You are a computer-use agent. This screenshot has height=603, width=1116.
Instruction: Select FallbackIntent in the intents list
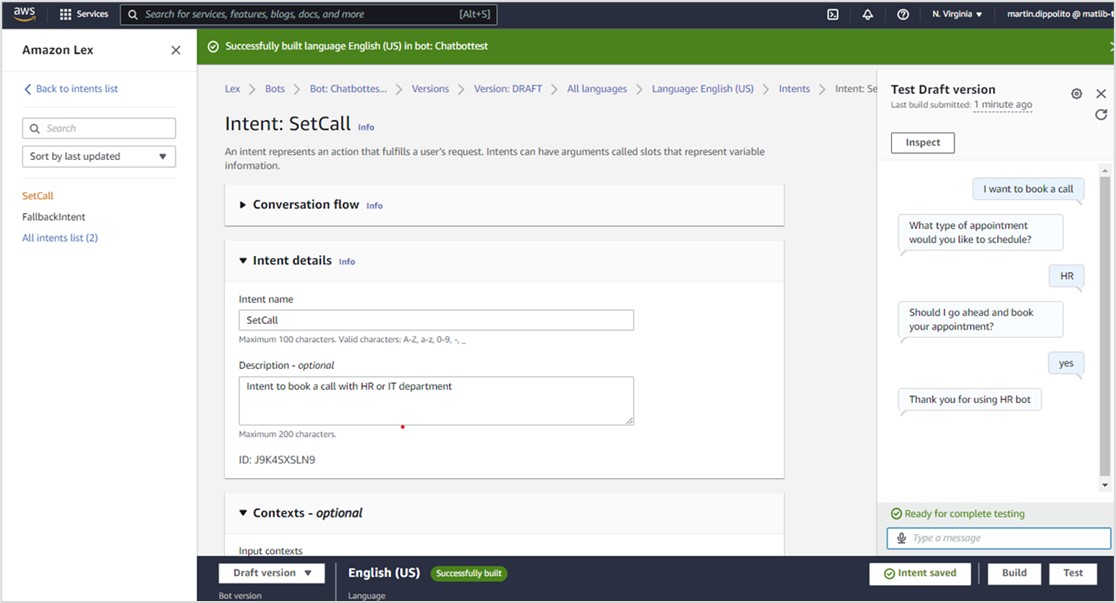[54, 217]
